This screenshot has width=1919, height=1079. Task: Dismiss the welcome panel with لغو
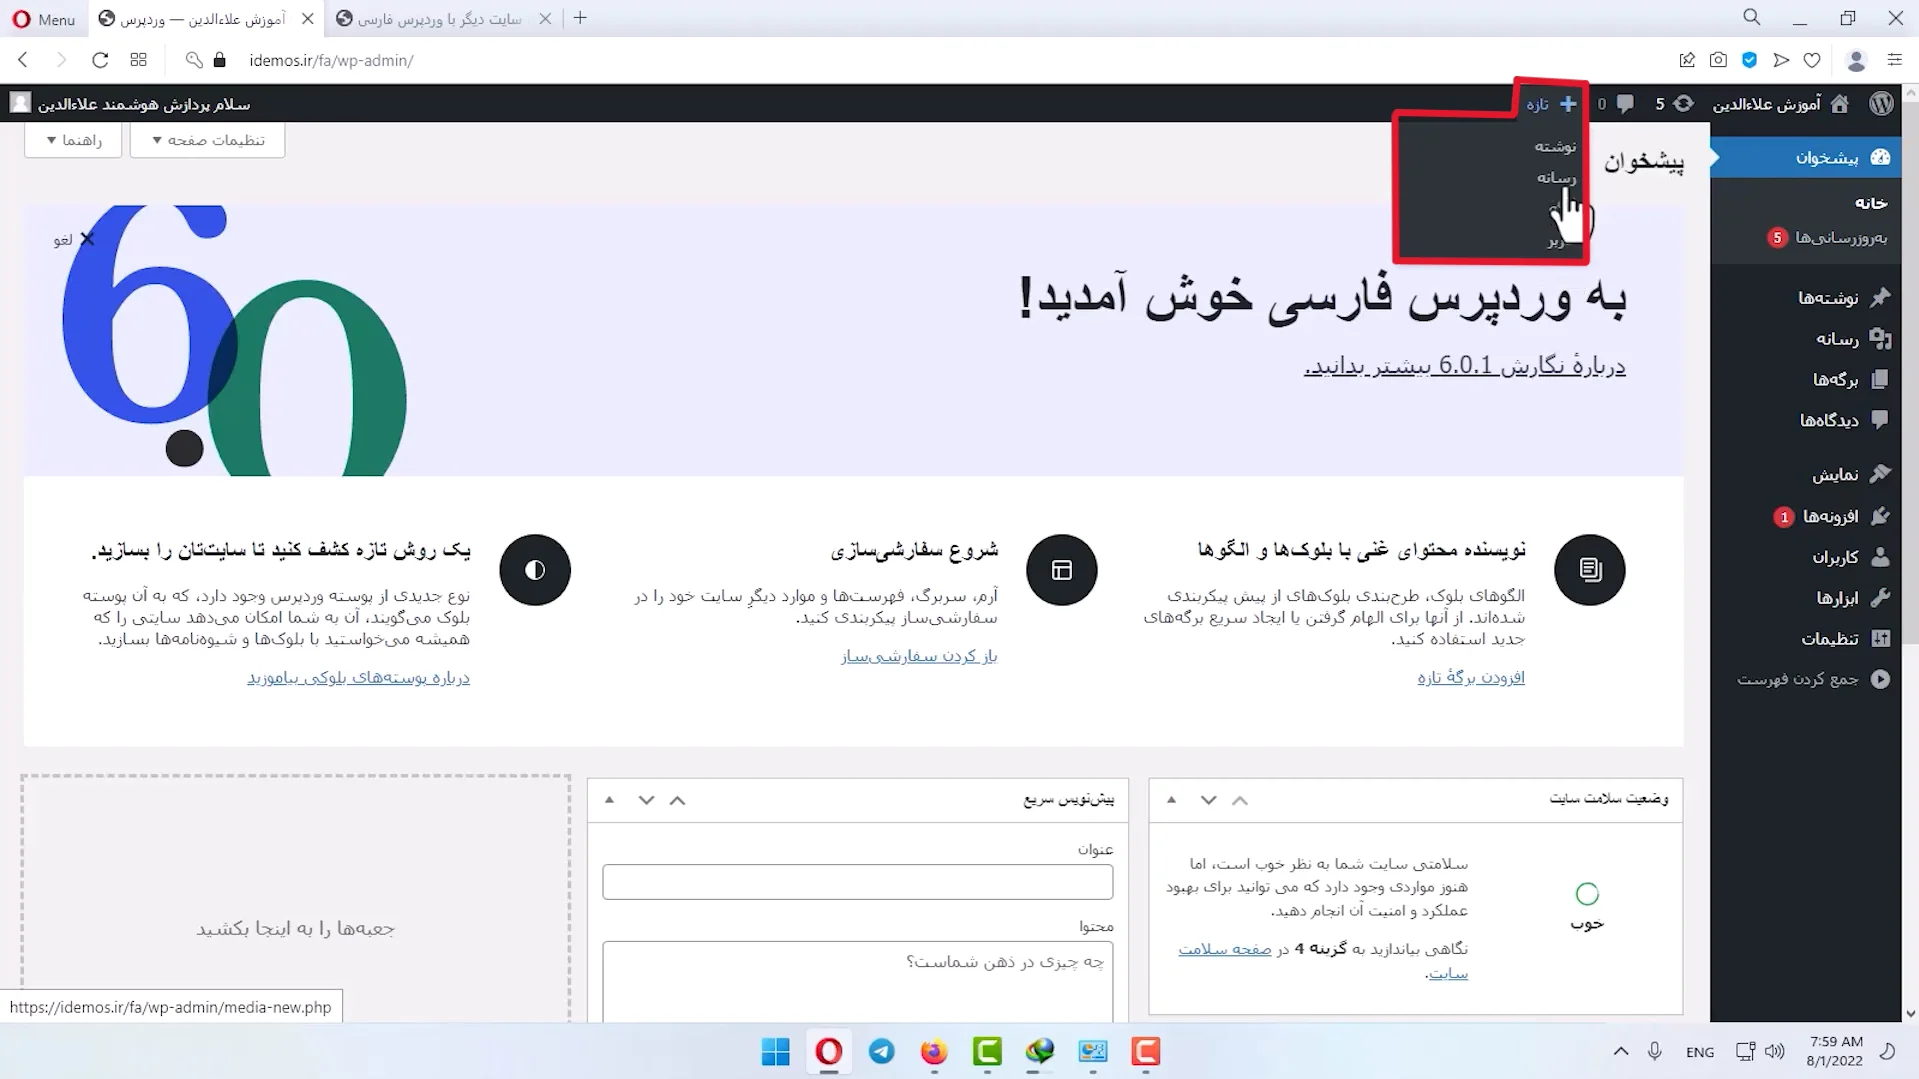click(74, 239)
